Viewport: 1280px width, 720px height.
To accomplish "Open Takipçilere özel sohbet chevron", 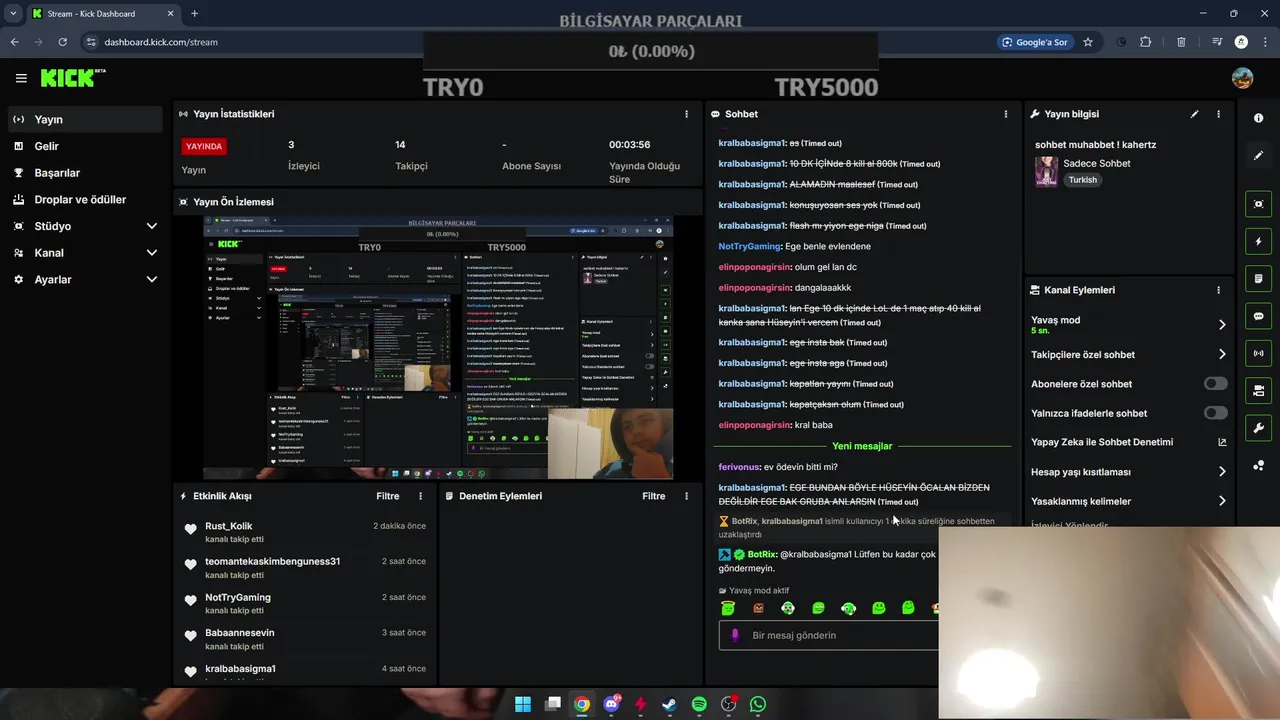I will point(1221,354).
